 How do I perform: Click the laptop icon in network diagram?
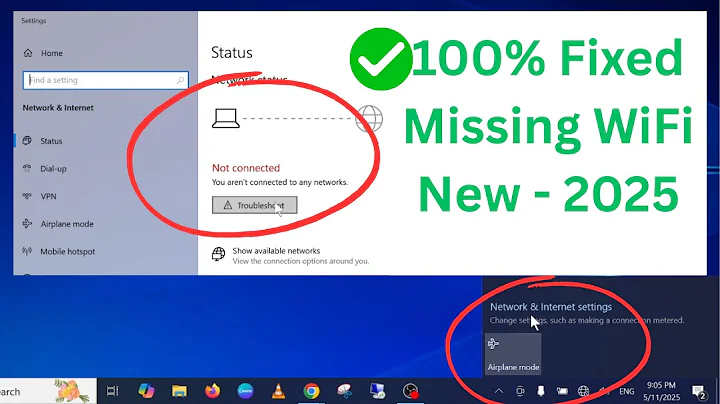[x=225, y=118]
